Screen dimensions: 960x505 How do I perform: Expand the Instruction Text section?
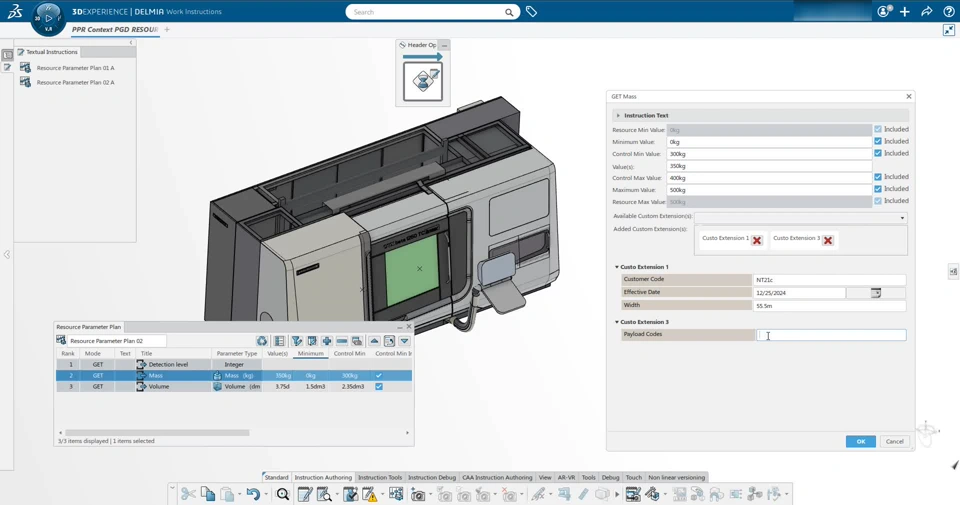tap(618, 116)
